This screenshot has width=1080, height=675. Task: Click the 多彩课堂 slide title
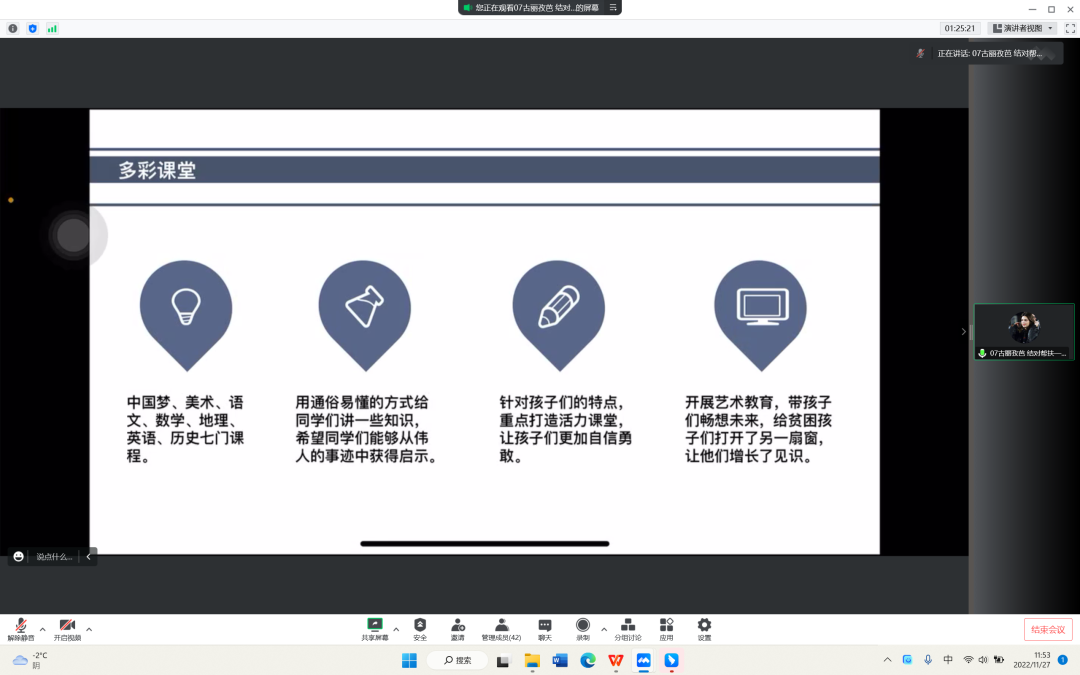pos(157,170)
